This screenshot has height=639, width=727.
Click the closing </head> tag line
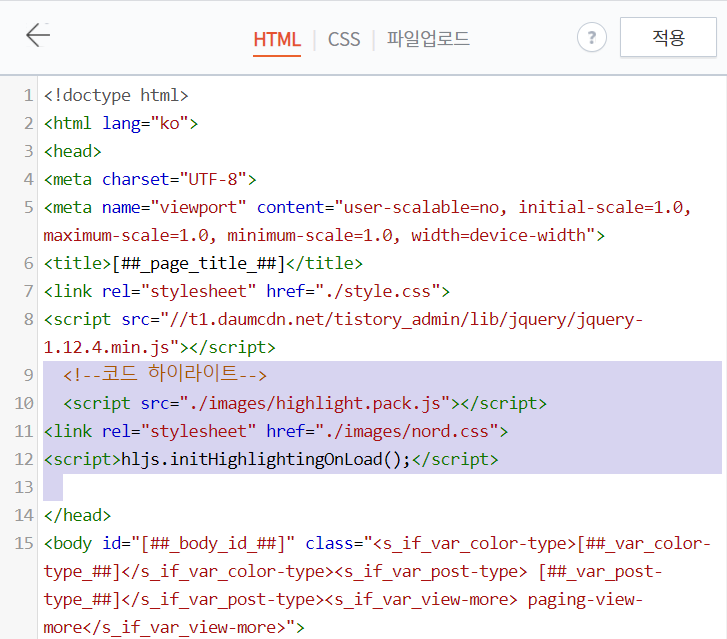[x=77, y=515]
